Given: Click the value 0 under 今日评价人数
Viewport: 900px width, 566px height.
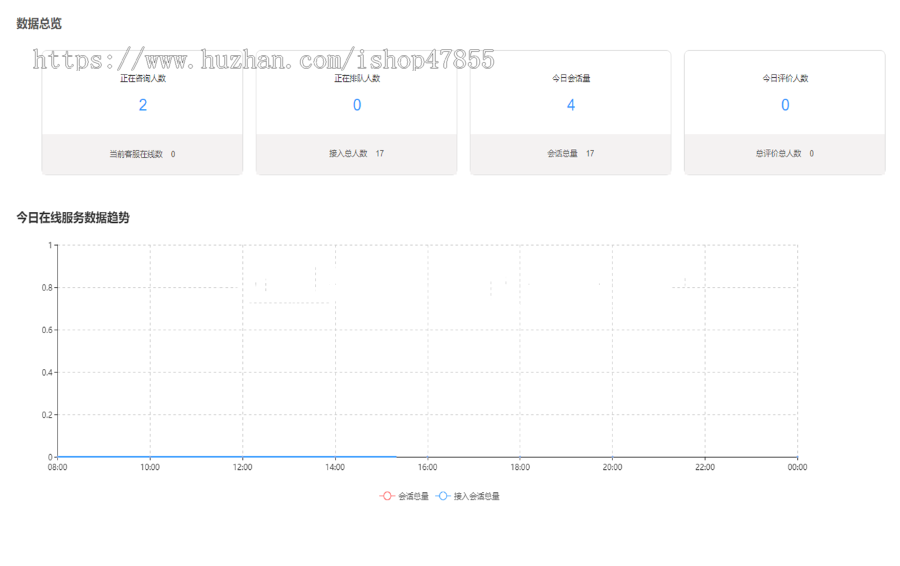Looking at the screenshot, I should [785, 105].
